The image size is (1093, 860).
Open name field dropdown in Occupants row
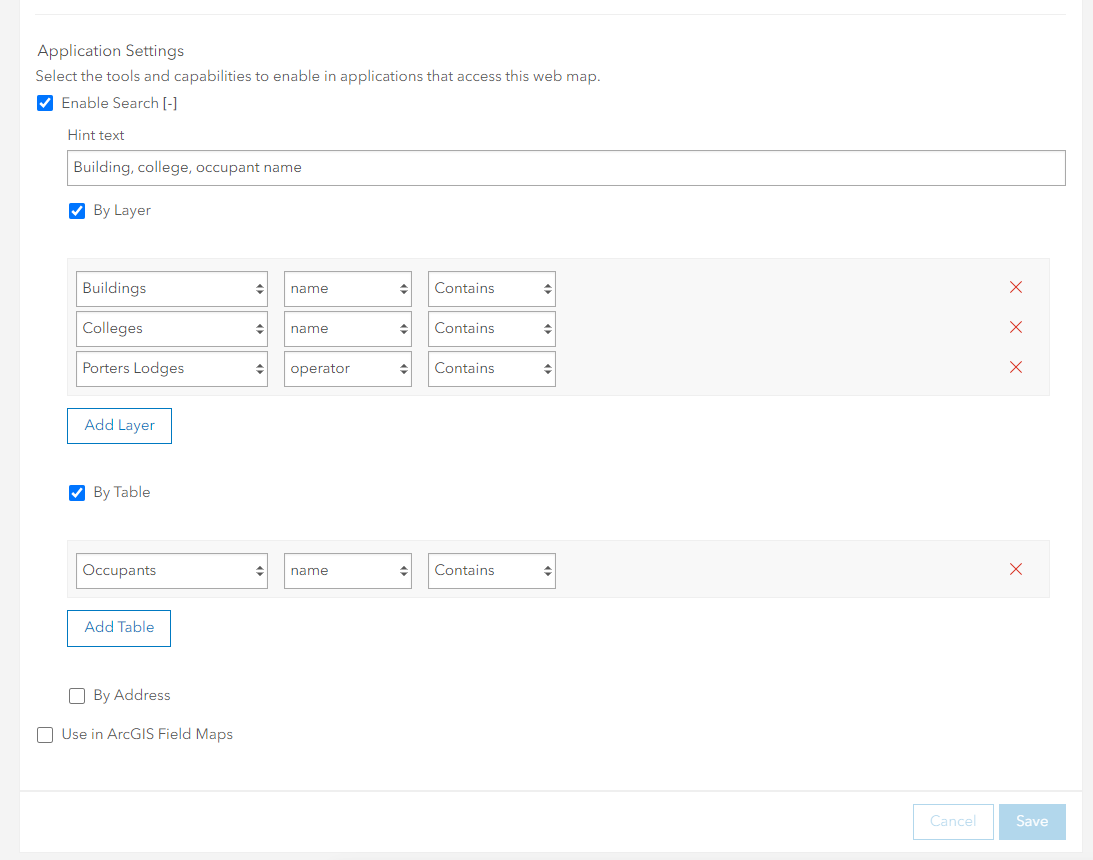tap(348, 571)
